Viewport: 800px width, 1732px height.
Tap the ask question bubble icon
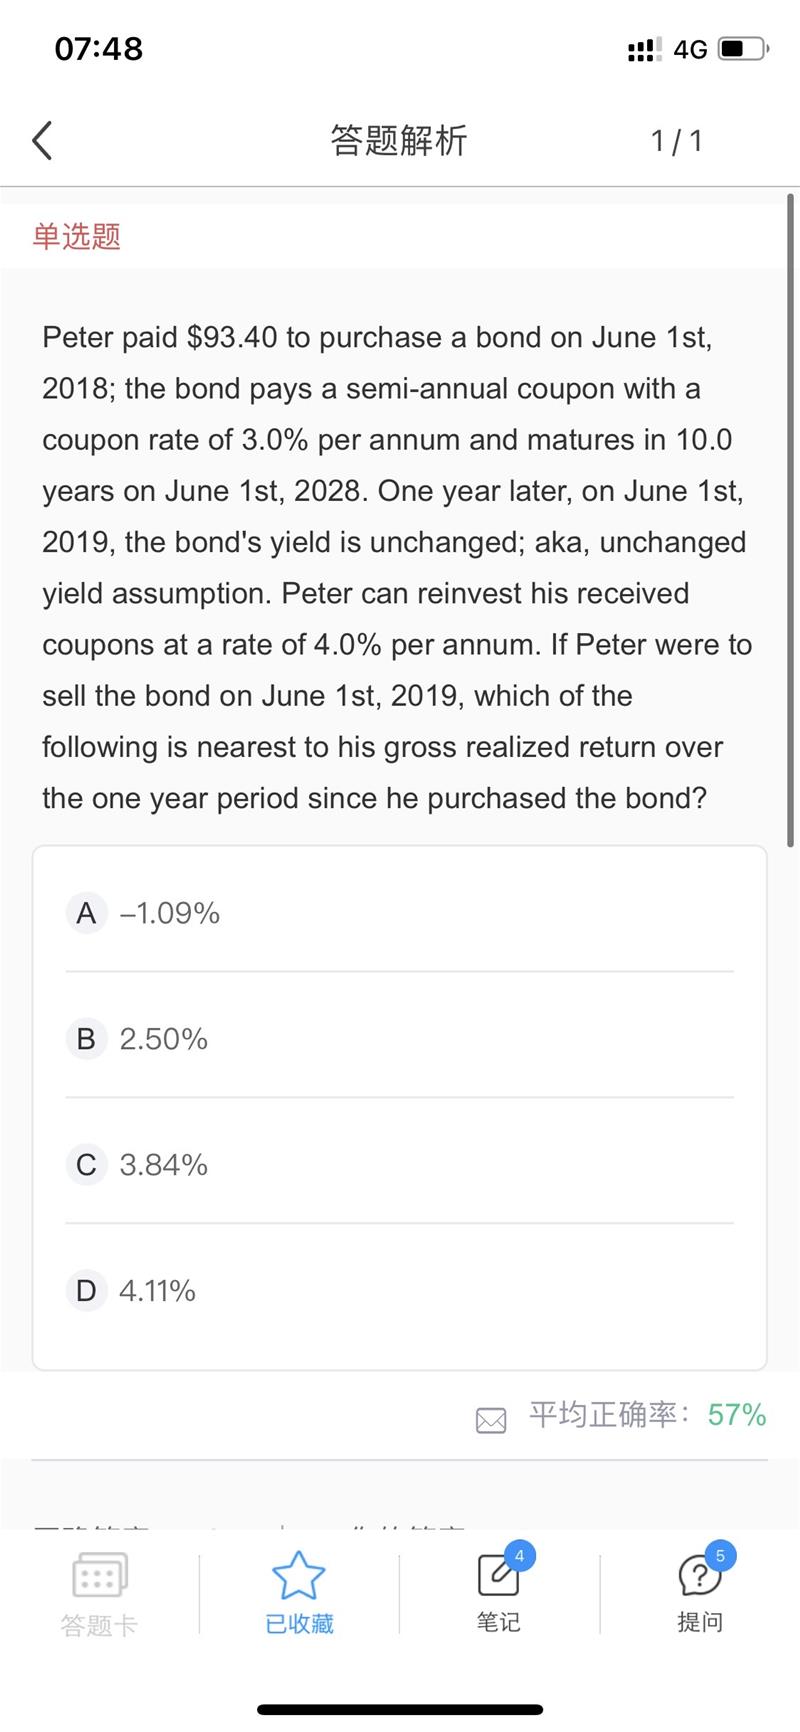pyautogui.click(x=699, y=1575)
